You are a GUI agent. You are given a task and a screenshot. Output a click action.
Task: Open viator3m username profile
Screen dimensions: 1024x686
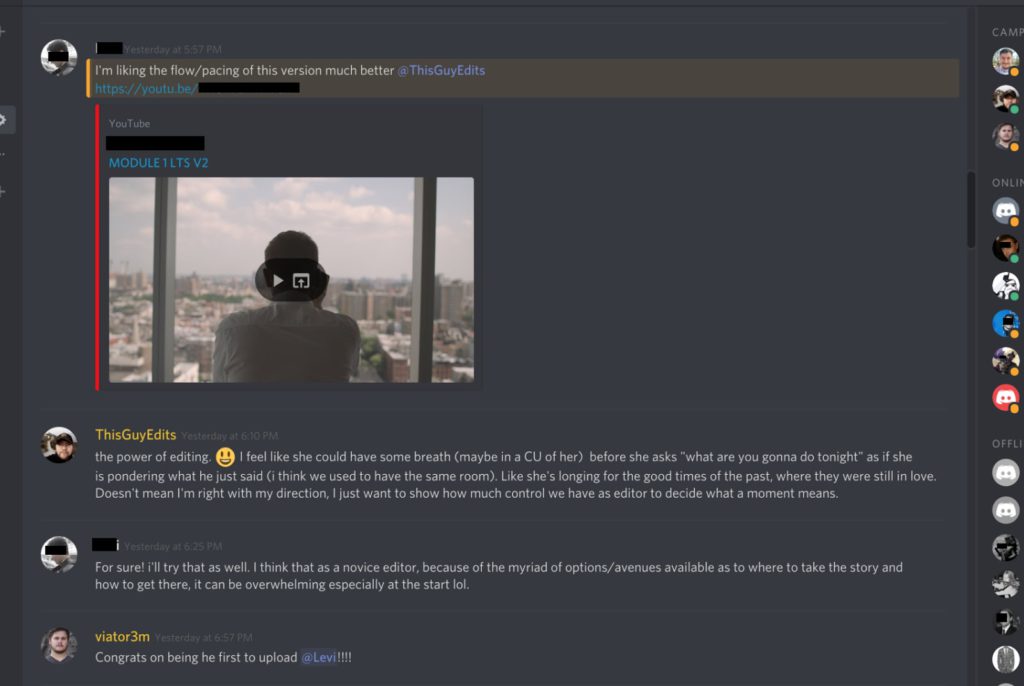coord(122,636)
